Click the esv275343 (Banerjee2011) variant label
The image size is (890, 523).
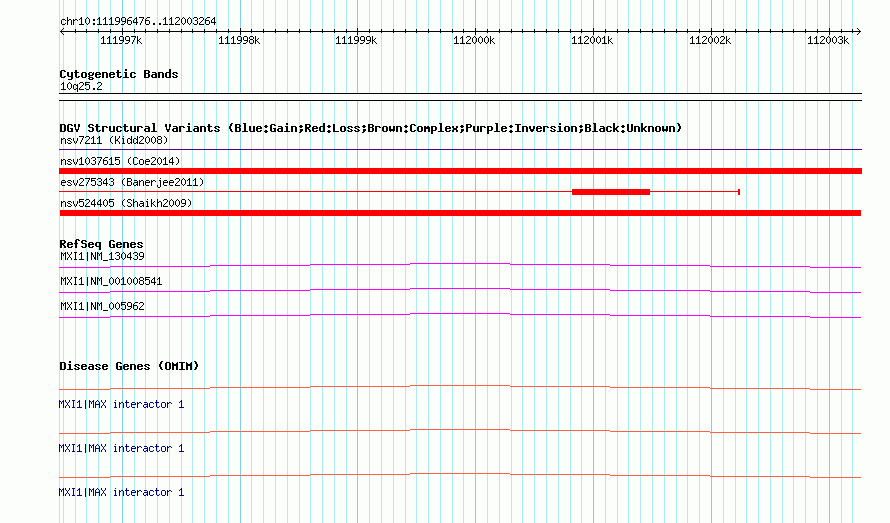[x=132, y=182]
